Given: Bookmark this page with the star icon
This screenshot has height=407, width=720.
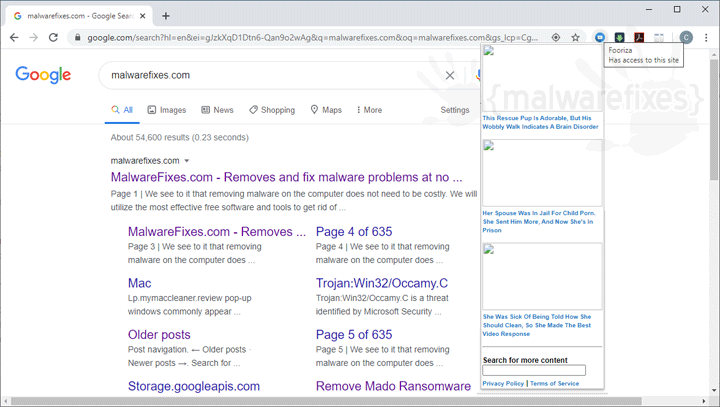Looking at the screenshot, I should [x=575, y=38].
